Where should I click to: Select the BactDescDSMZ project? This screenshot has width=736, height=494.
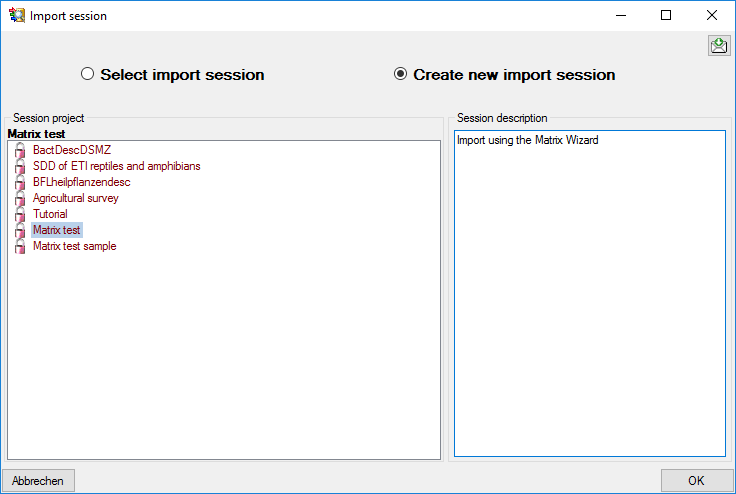point(72,150)
